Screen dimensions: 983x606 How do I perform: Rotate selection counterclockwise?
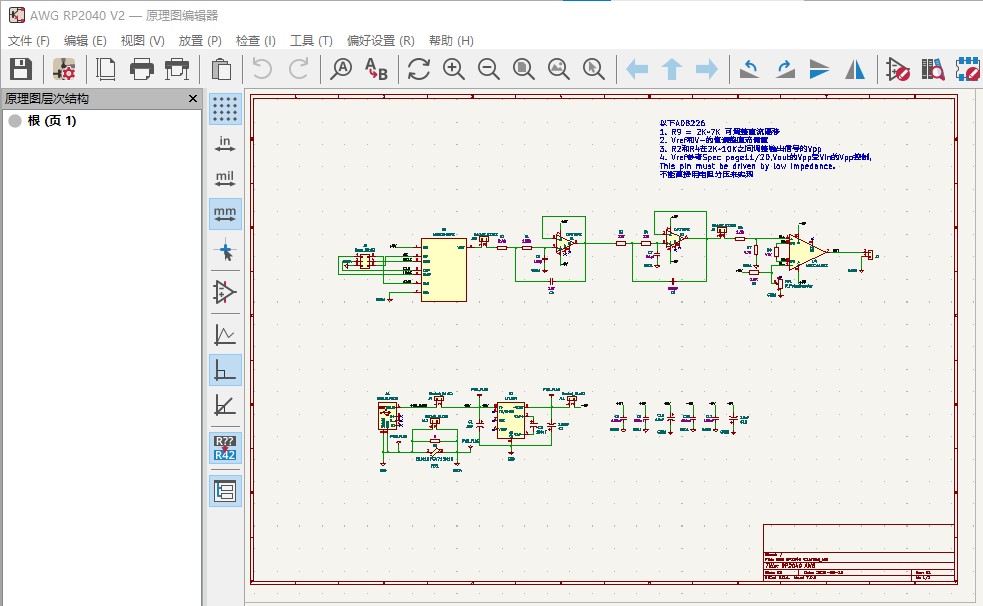coord(749,69)
